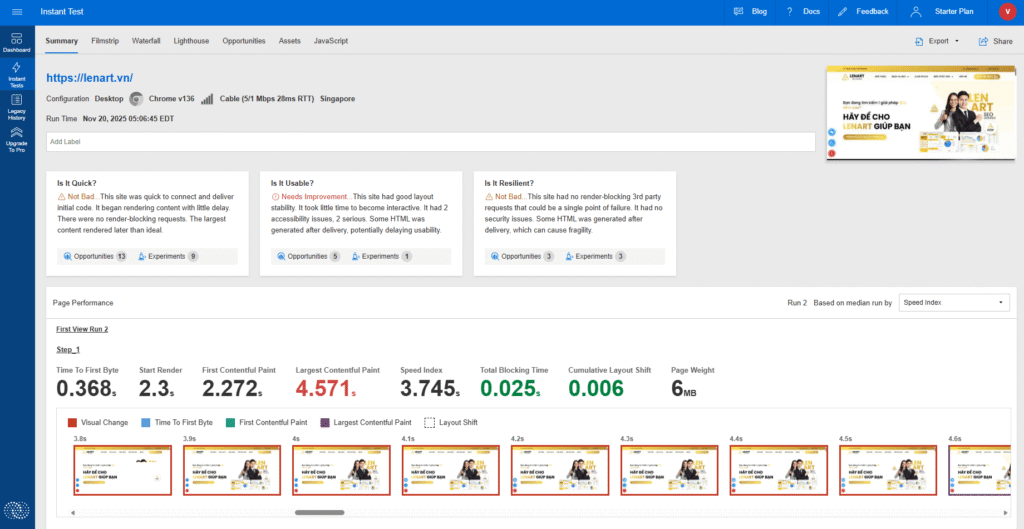This screenshot has width=1024, height=529.
Task: Click the purple Largest Contentful Paint swatch
Action: click(325, 423)
